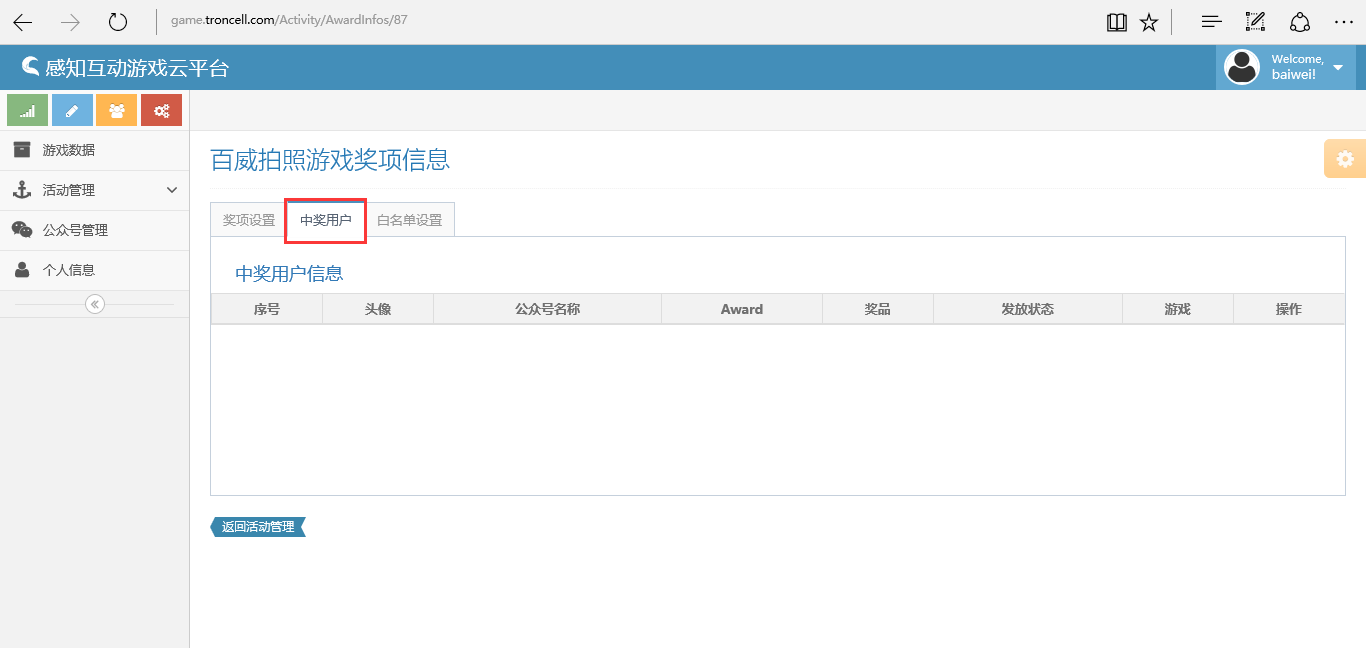Click 发放状态 column header
The width and height of the screenshot is (1366, 648).
click(x=1028, y=309)
